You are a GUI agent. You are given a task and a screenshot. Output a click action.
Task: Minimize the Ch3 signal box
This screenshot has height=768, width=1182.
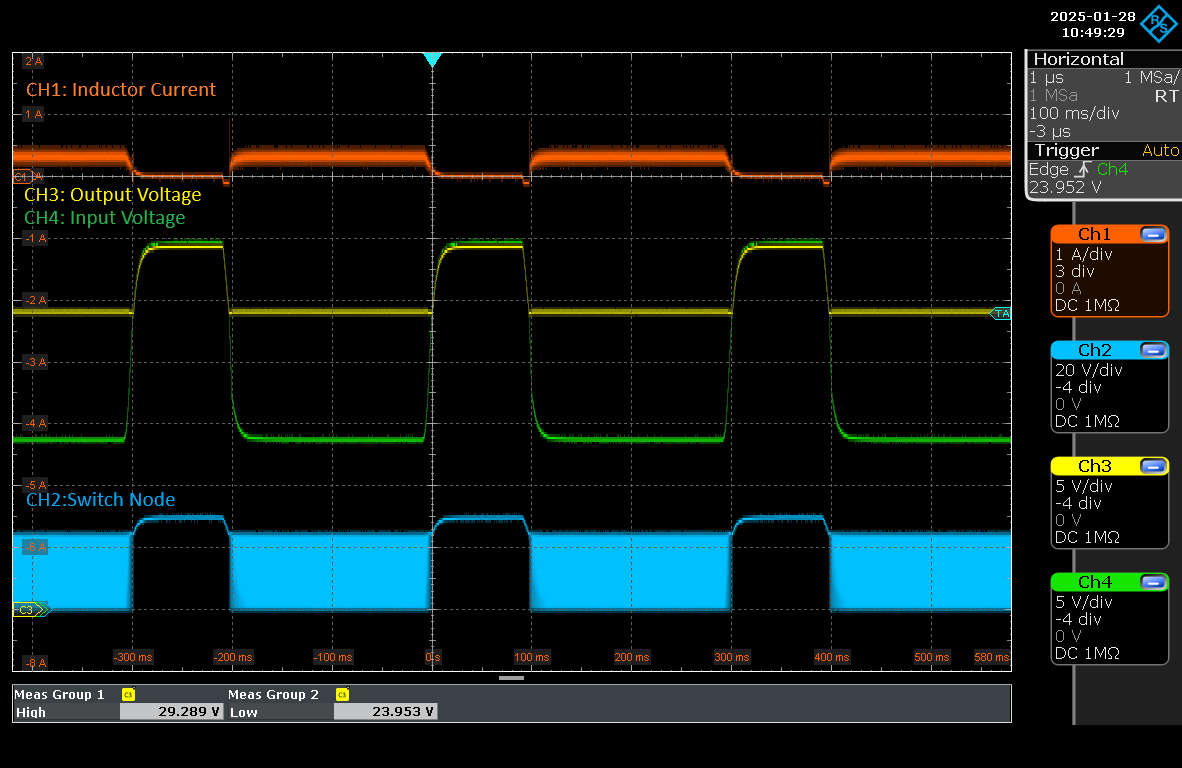(1153, 466)
